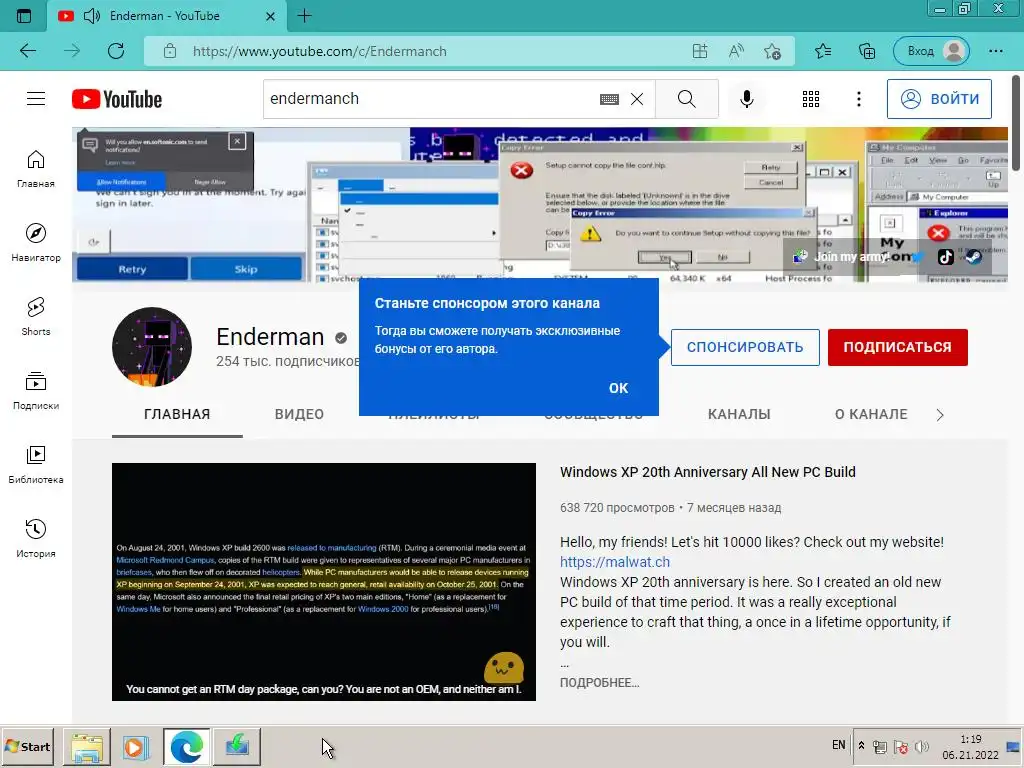
Task: Click the browser address bar URL
Action: click(319, 51)
